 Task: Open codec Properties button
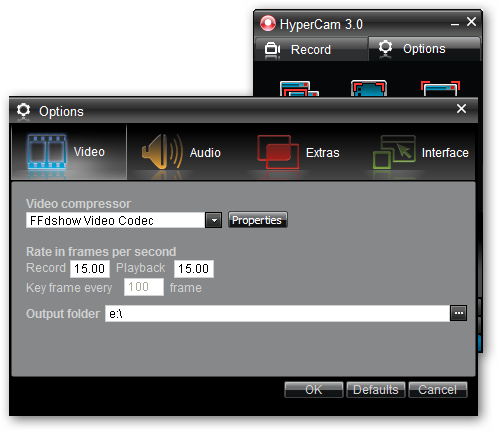coord(257,220)
